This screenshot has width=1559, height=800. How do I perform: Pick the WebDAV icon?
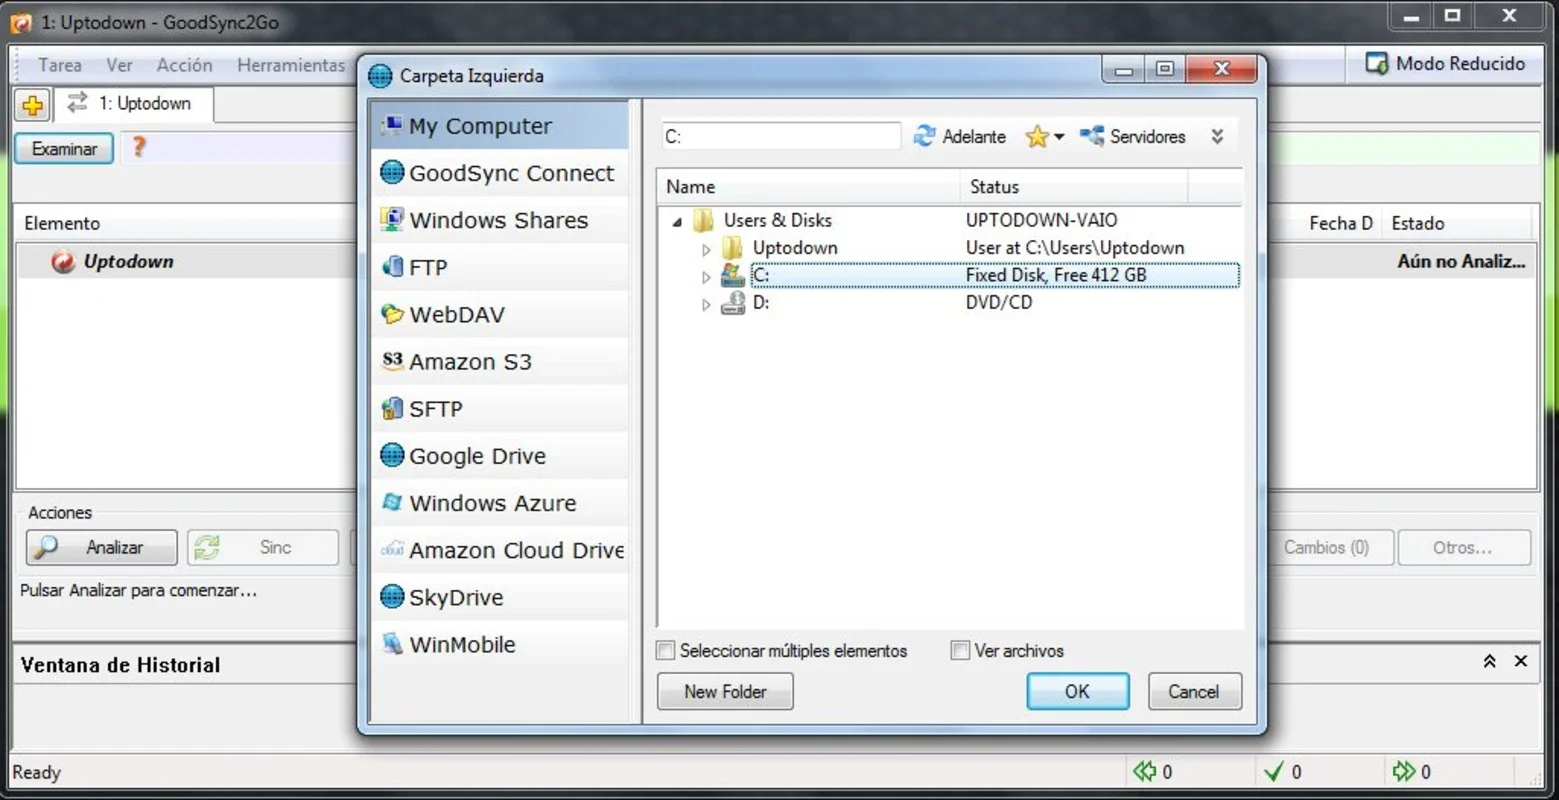coord(392,314)
